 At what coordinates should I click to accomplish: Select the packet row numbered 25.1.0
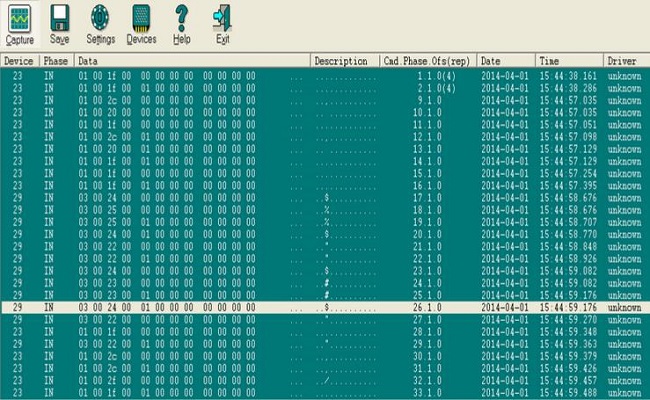coord(325,295)
